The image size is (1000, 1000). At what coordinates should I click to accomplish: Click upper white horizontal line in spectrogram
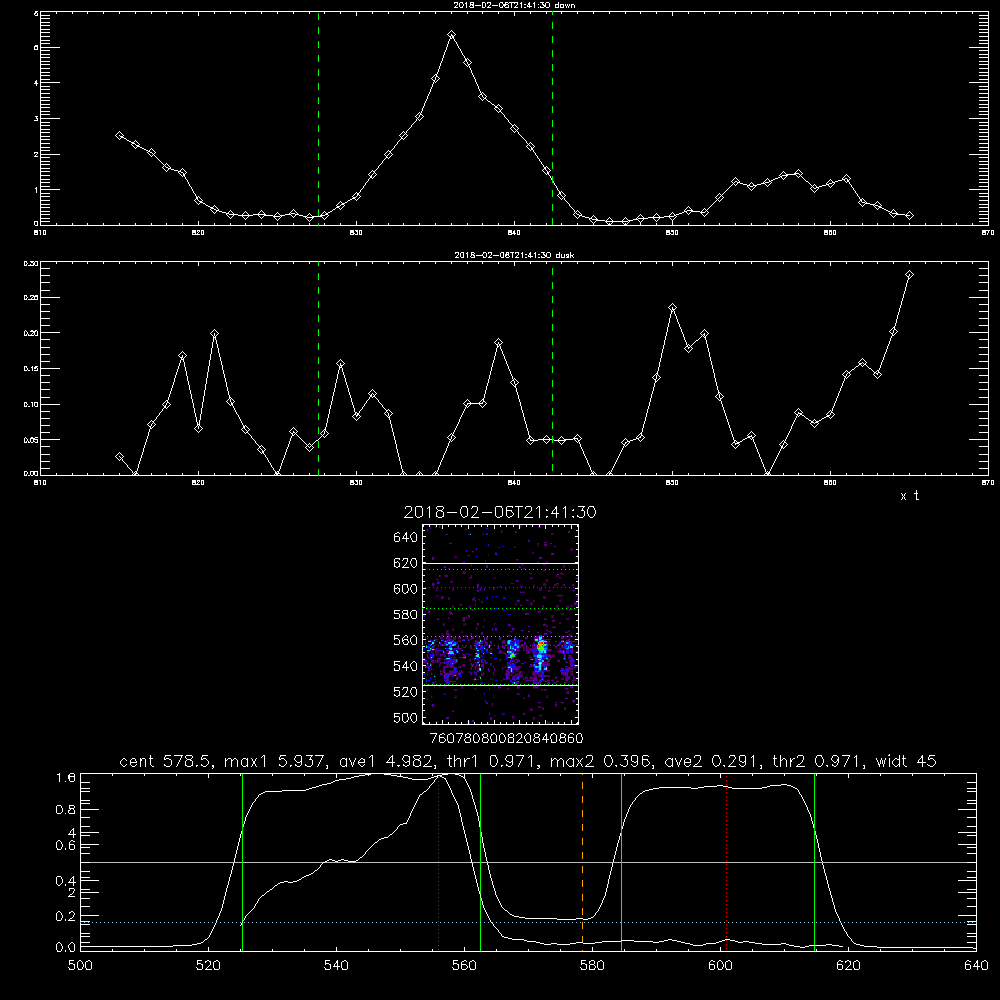pos(500,563)
